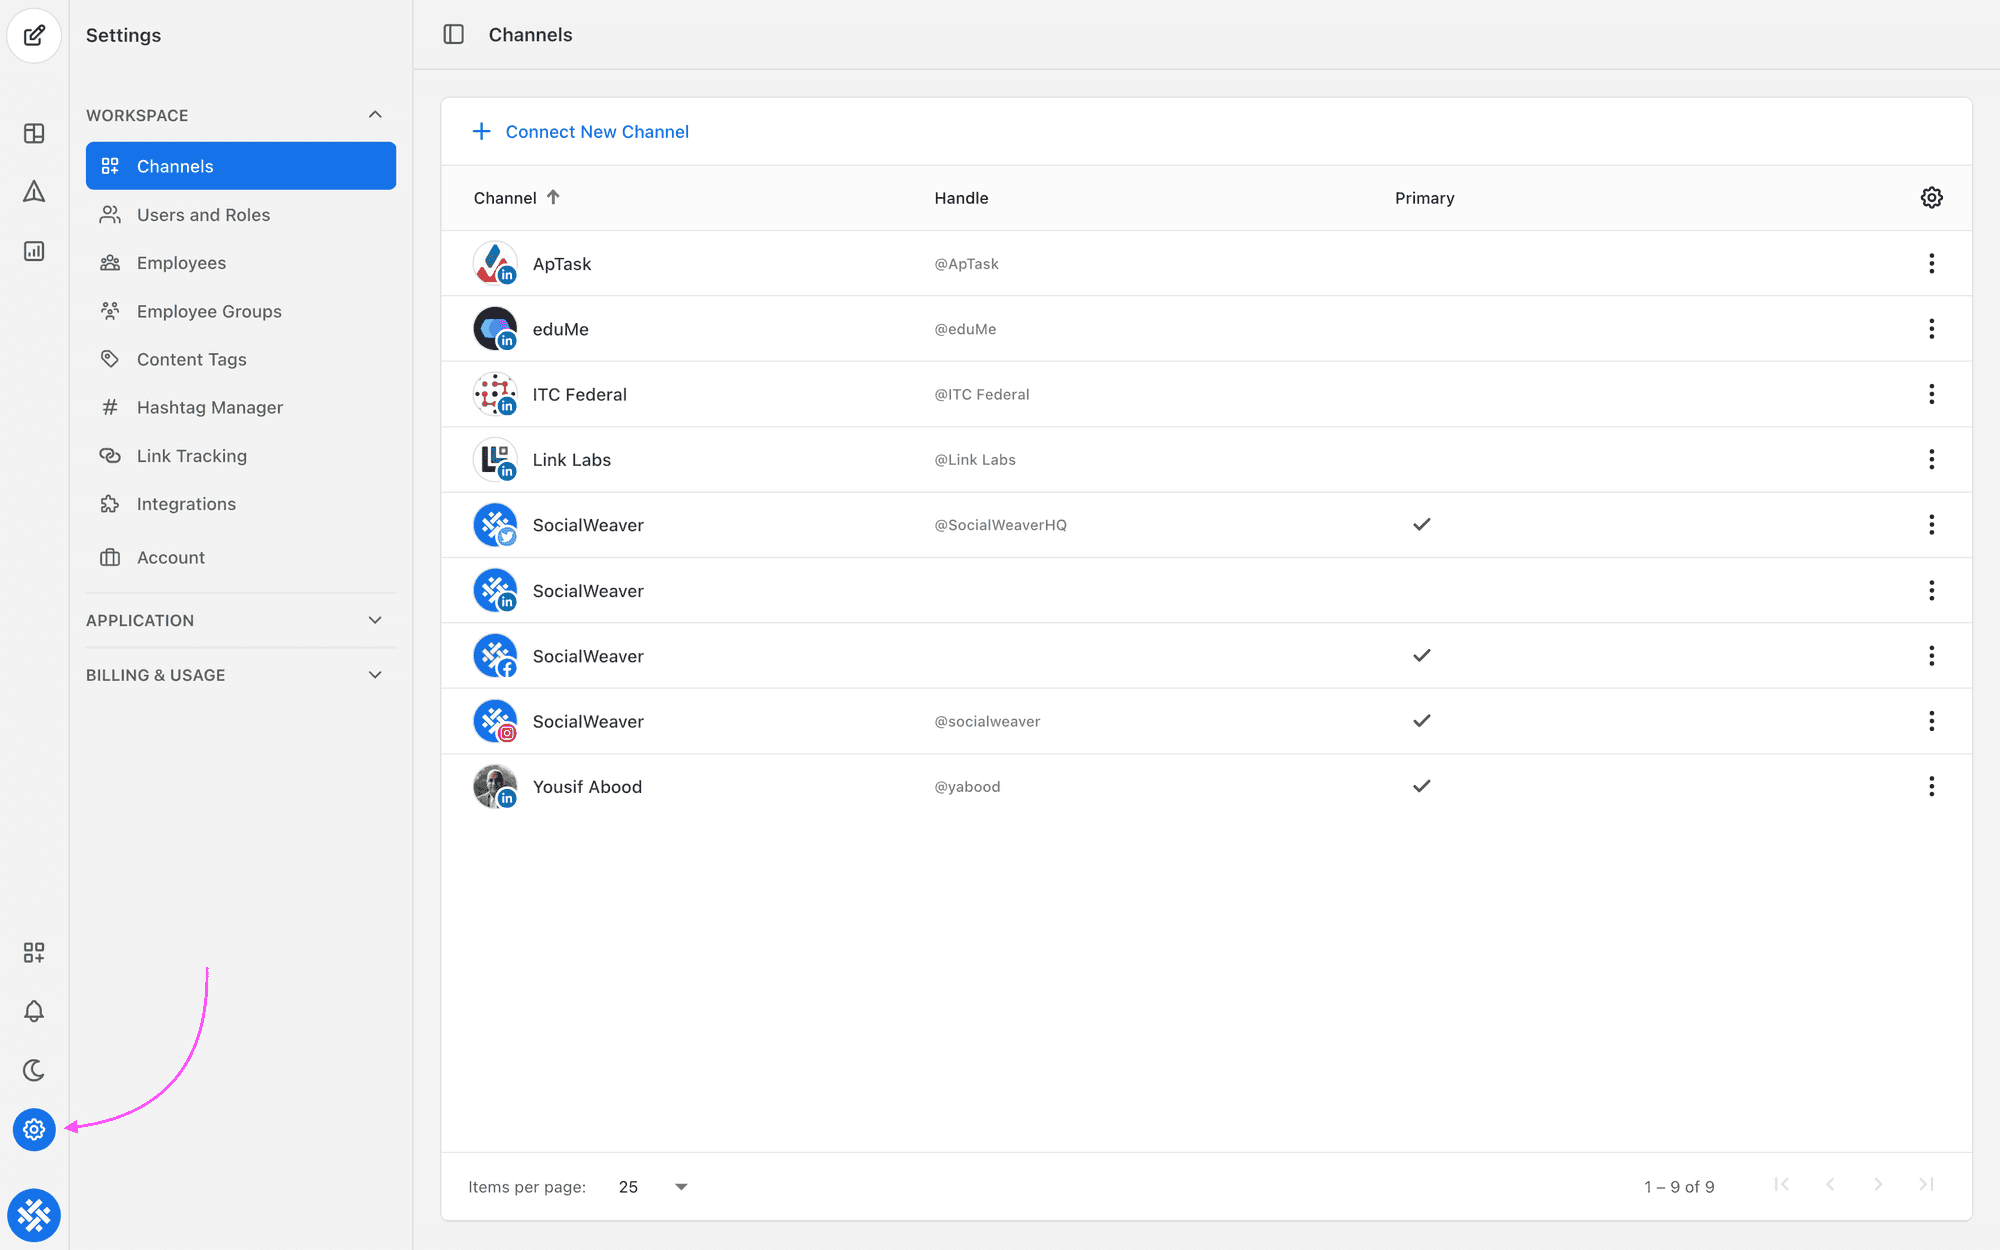Go to previous page arrow

[x=1830, y=1185]
